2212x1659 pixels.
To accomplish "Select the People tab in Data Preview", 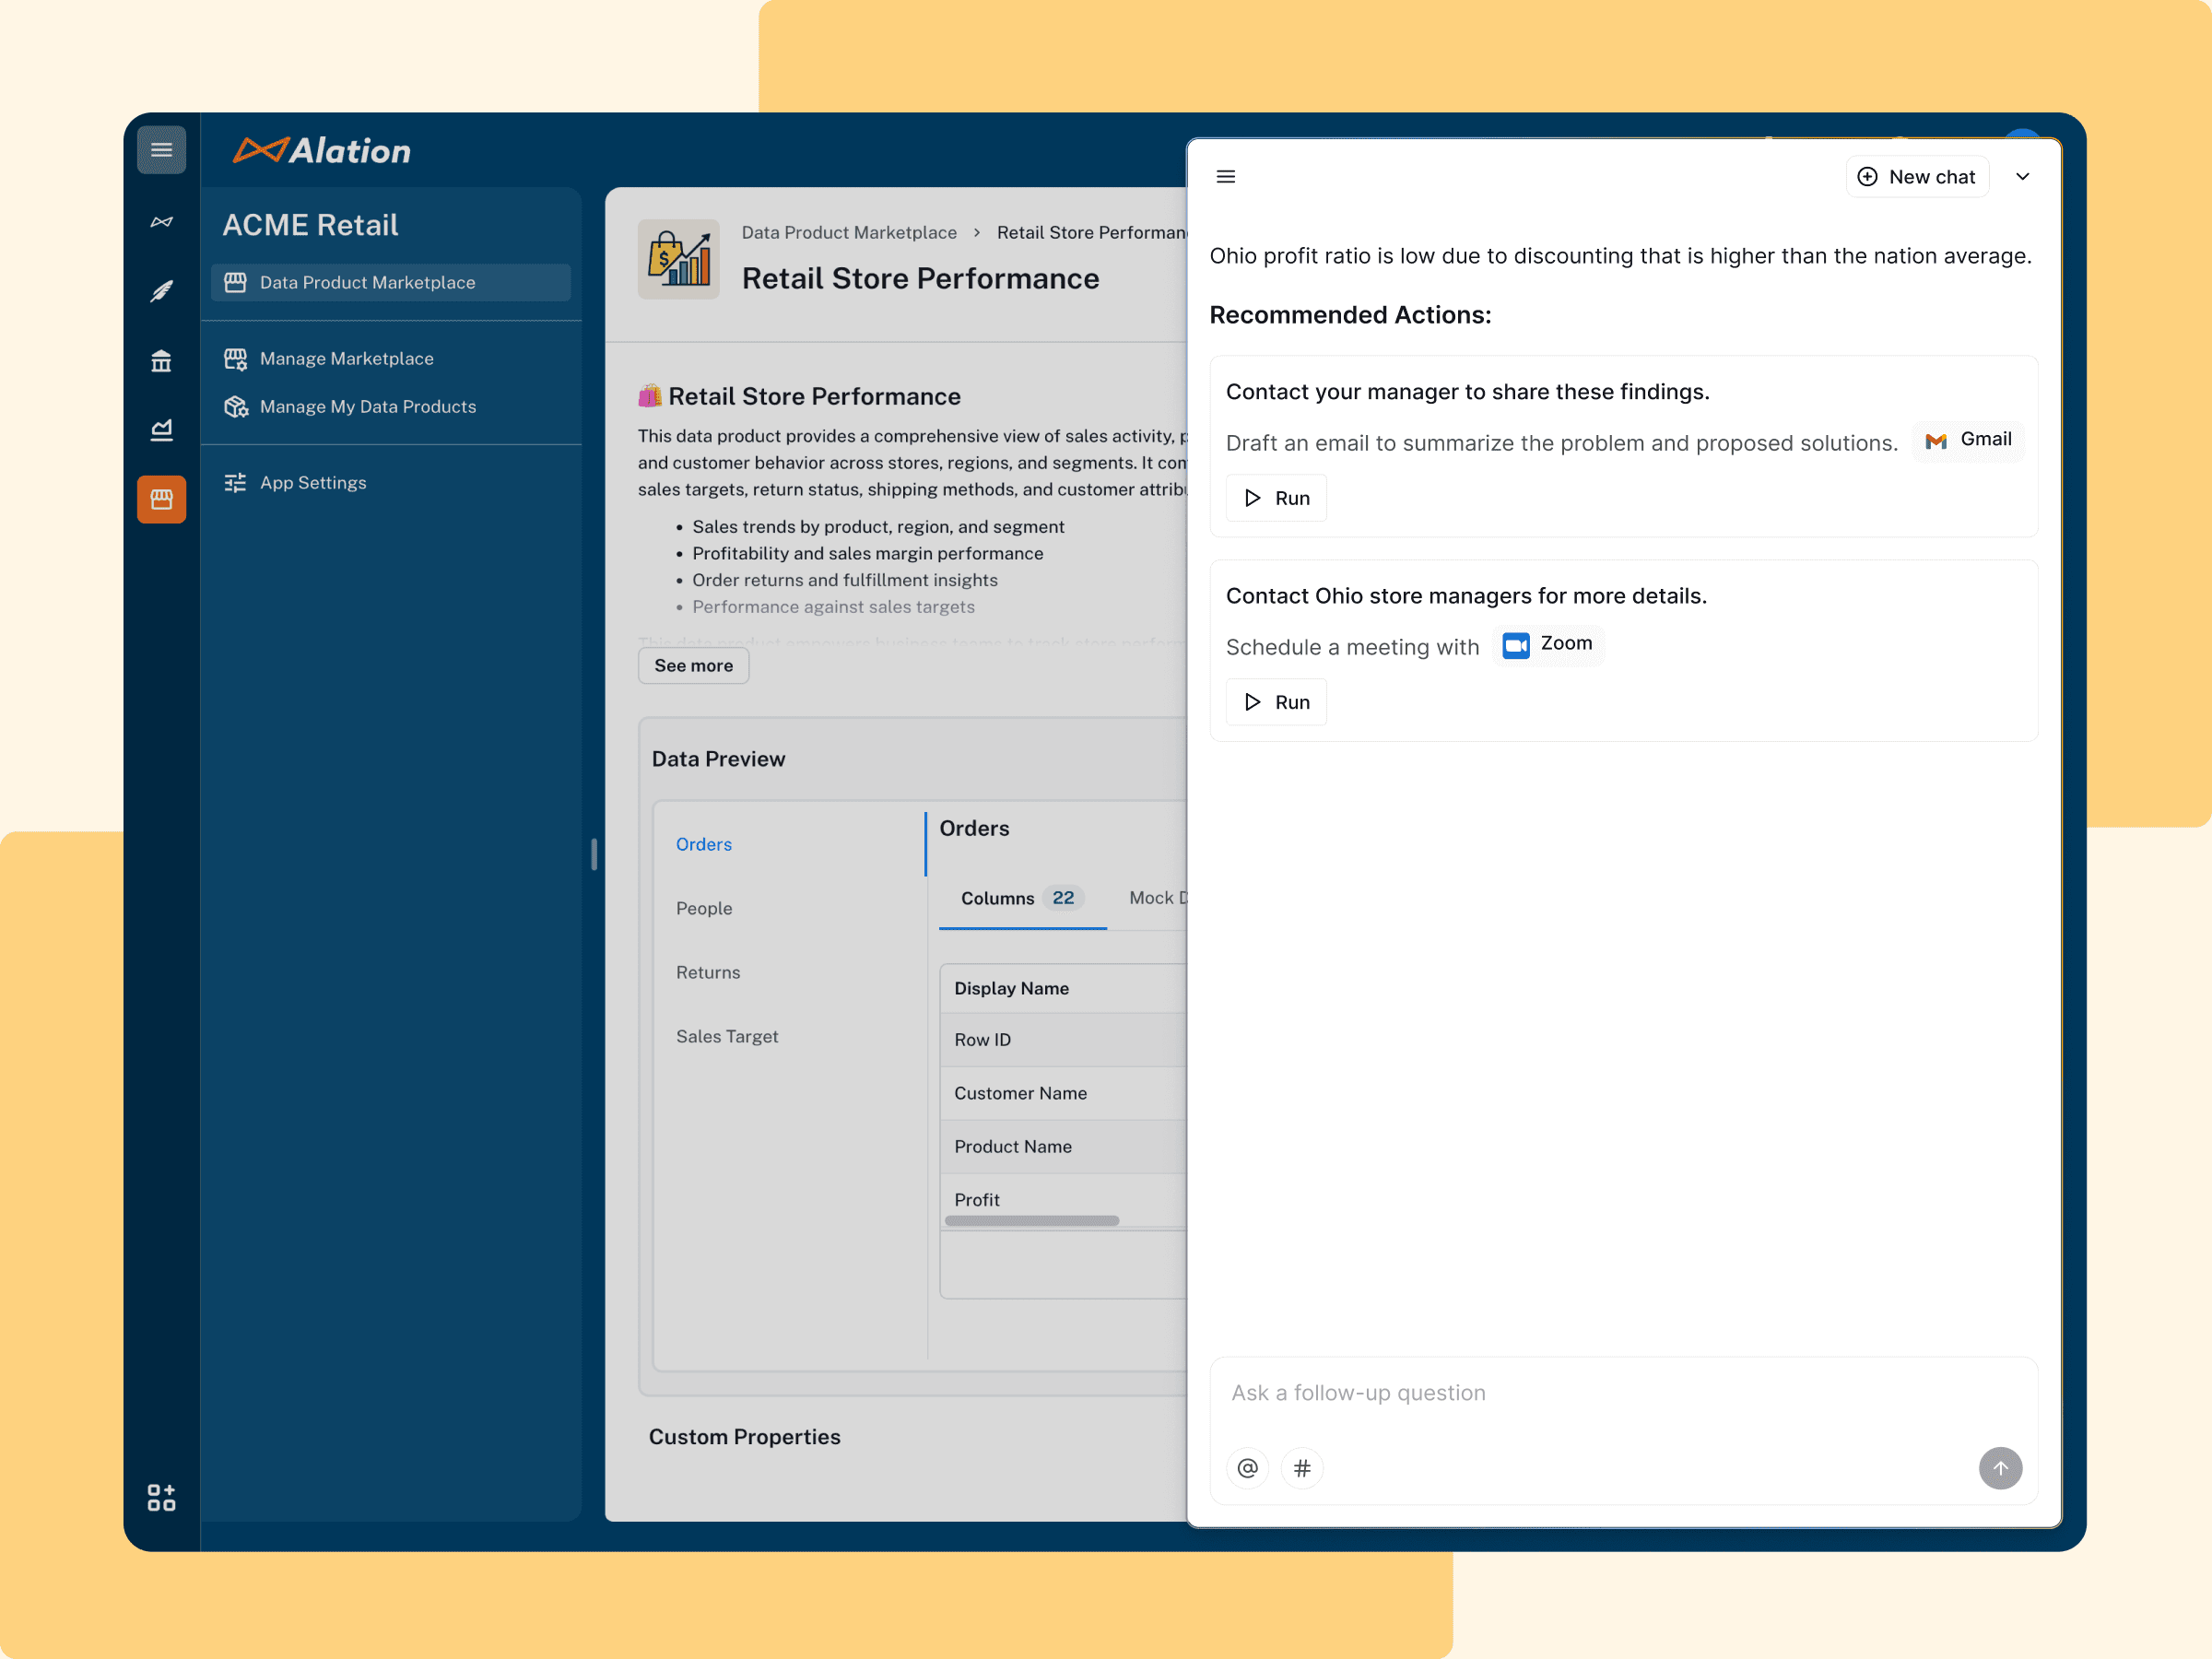I will [x=704, y=908].
